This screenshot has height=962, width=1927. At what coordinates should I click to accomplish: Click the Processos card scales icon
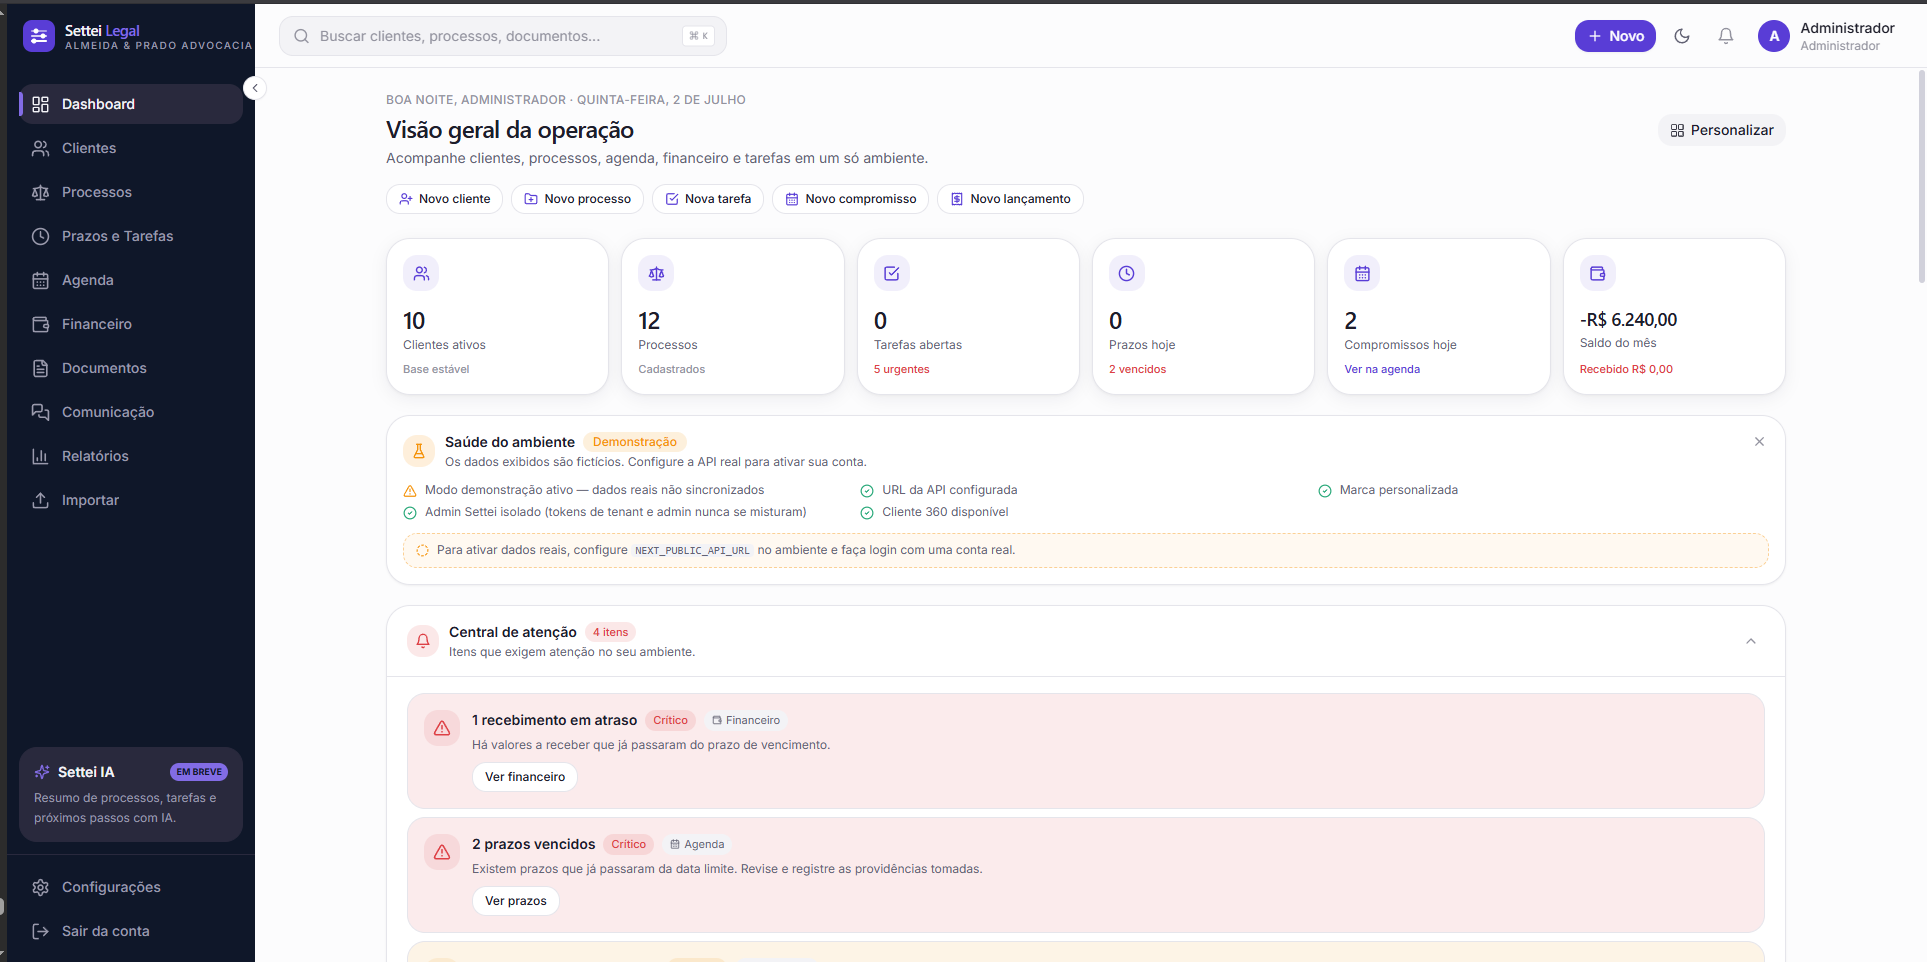click(656, 273)
